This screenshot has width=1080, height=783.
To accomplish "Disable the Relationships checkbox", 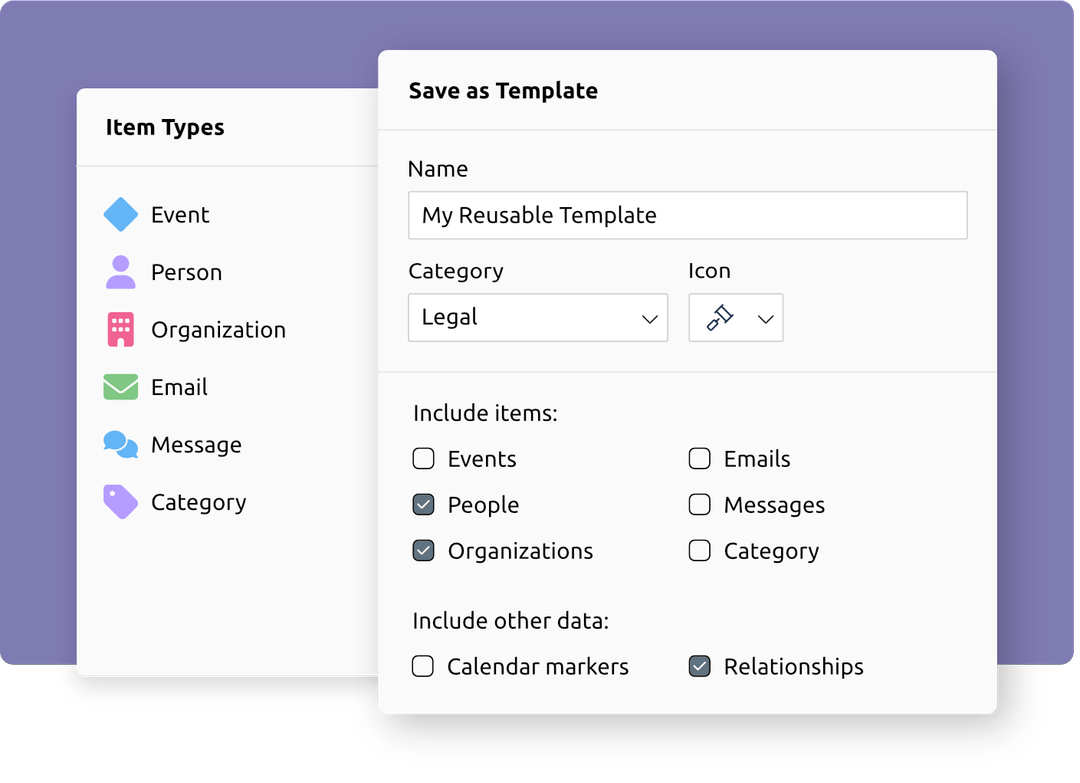I will click(700, 666).
